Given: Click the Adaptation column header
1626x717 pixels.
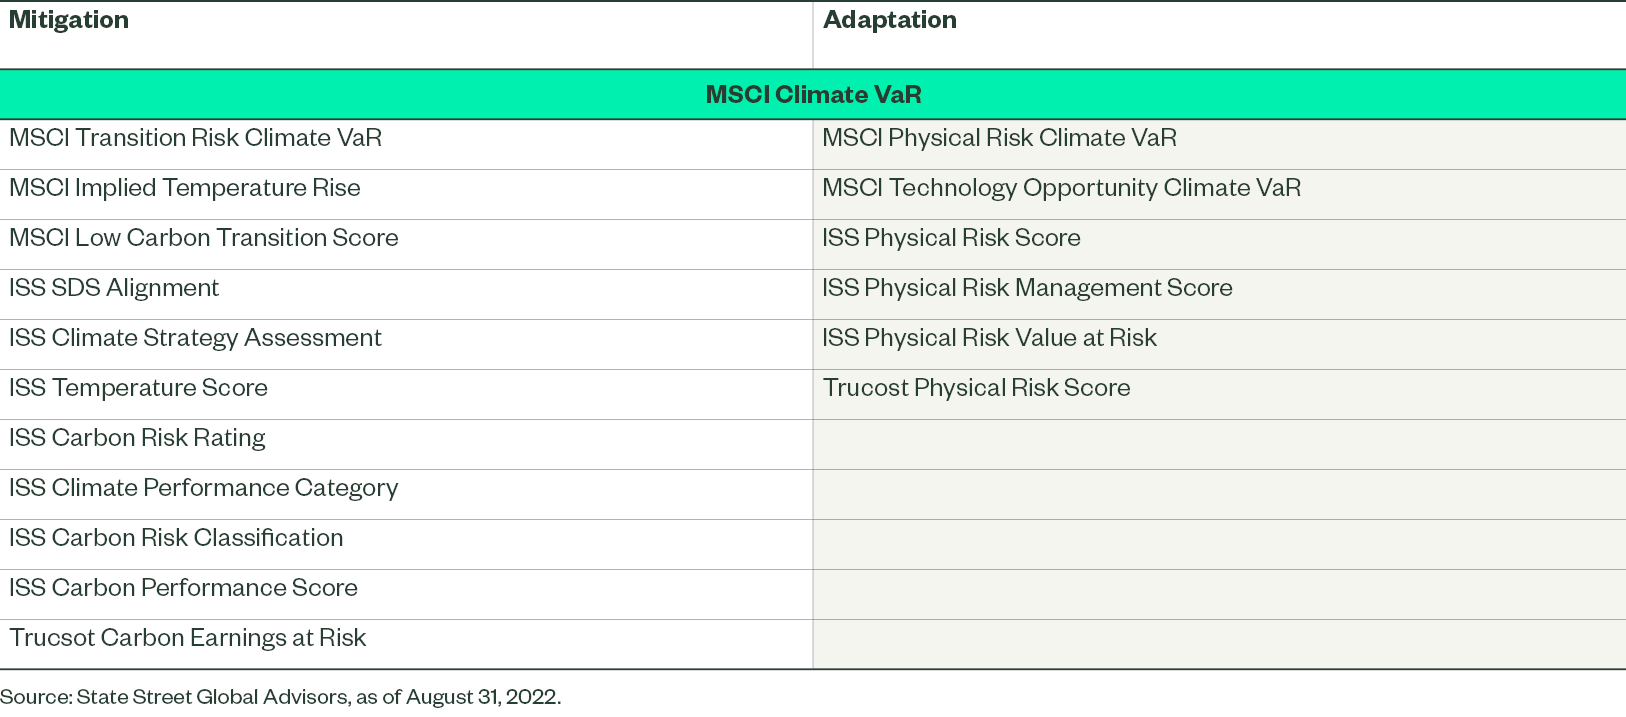Looking at the screenshot, I should pos(889,20).
